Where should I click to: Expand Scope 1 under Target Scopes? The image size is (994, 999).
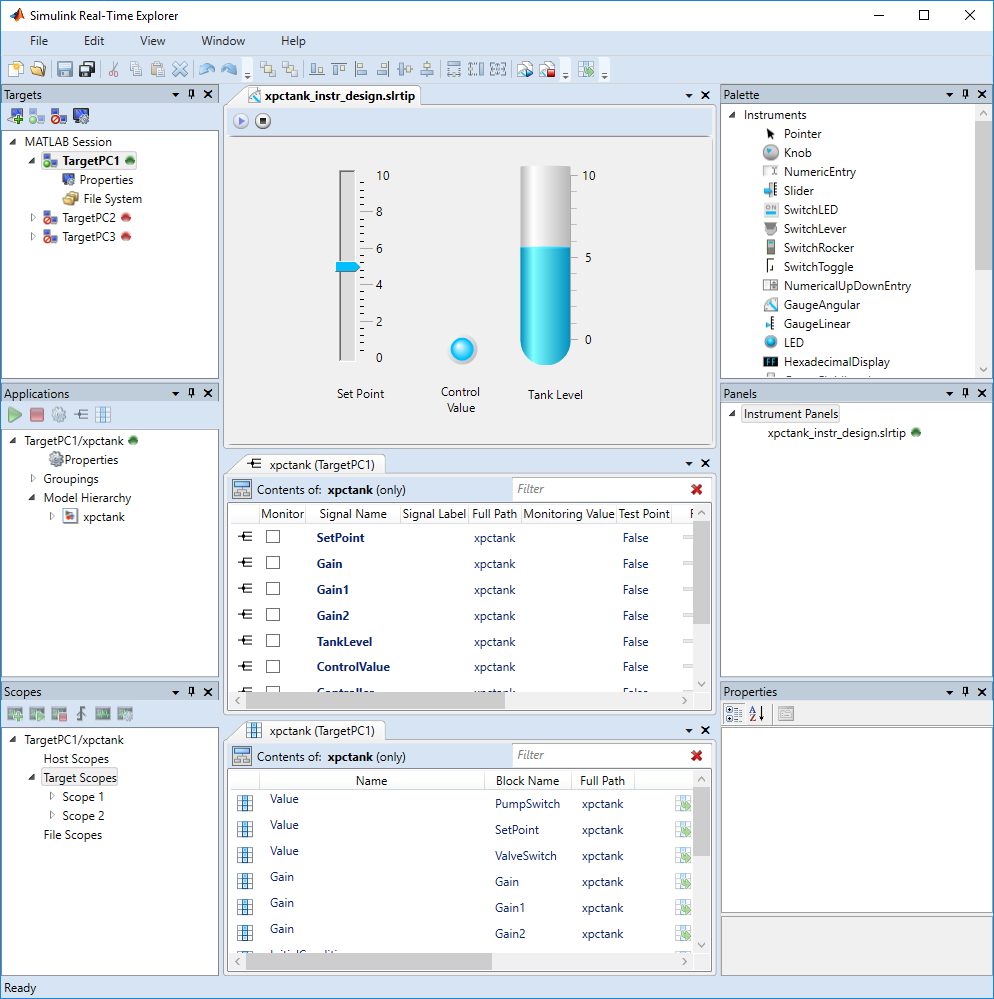(x=52, y=796)
